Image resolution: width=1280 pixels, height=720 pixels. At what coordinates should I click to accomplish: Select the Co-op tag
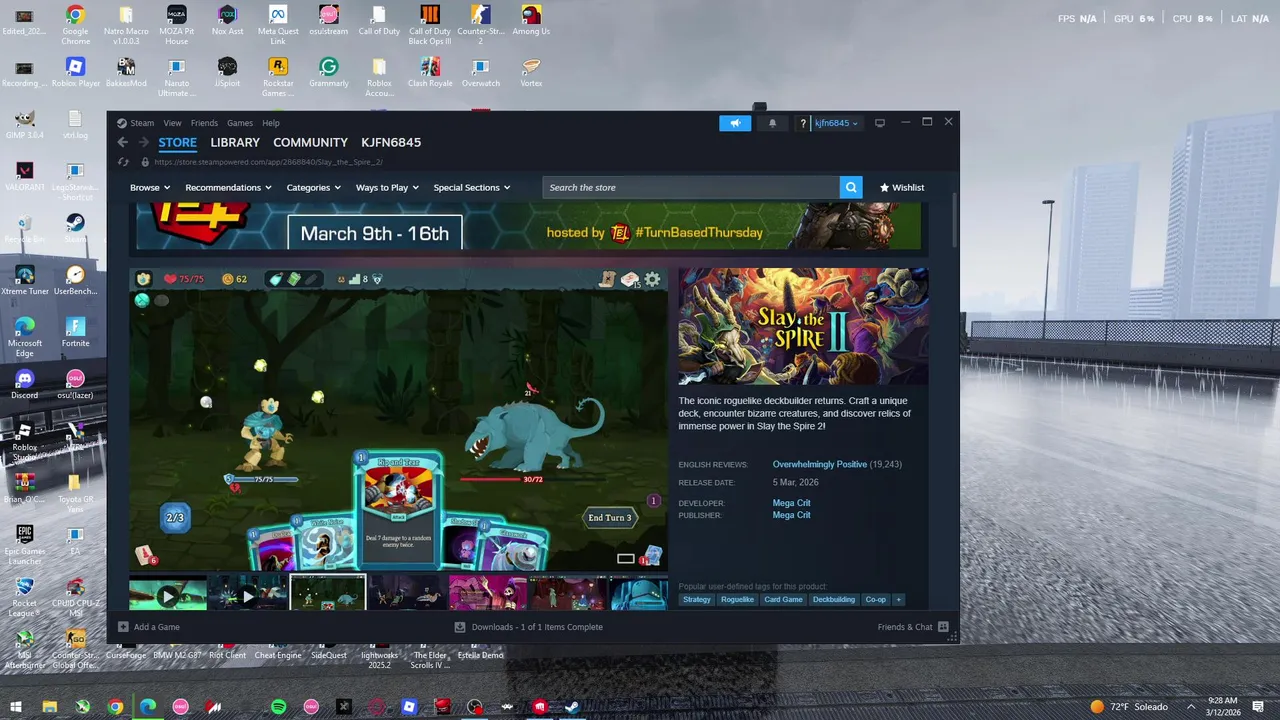coord(876,599)
